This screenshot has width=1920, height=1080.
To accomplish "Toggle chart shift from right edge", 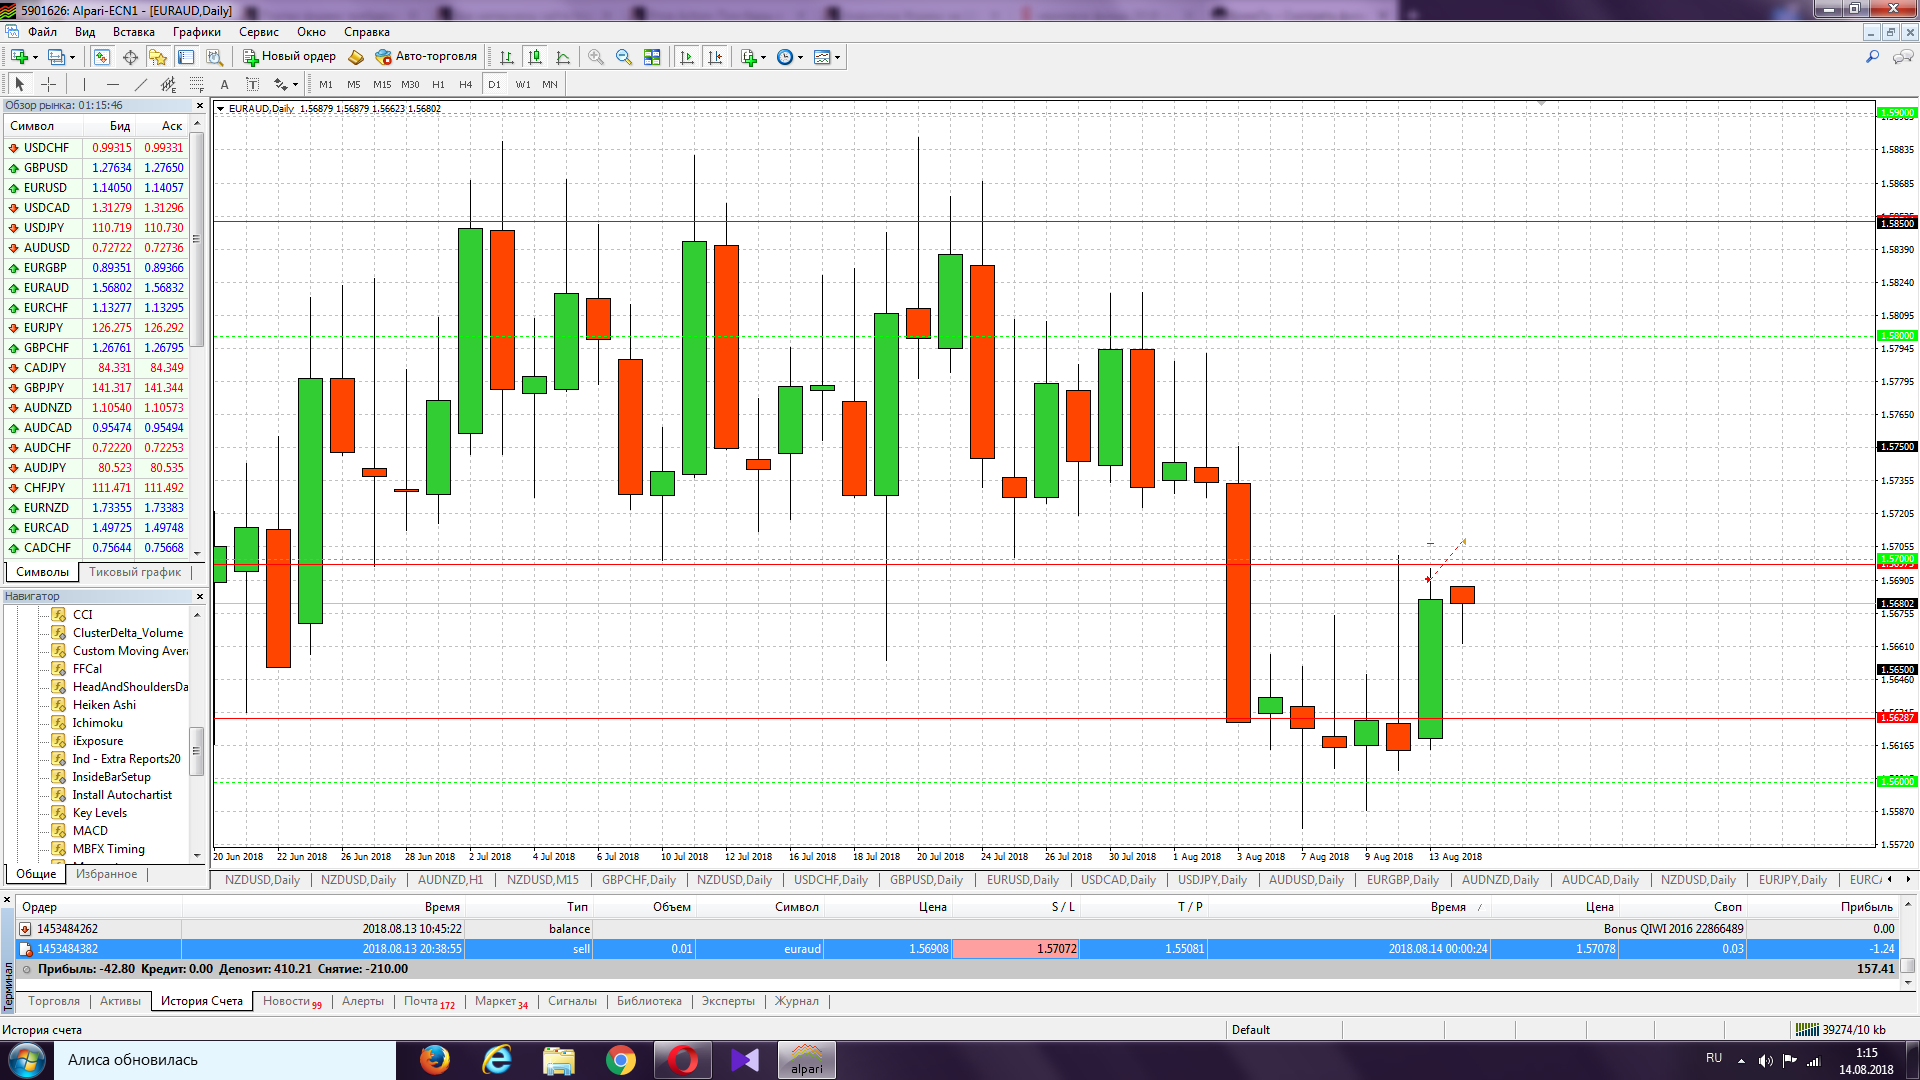I will pyautogui.click(x=715, y=57).
